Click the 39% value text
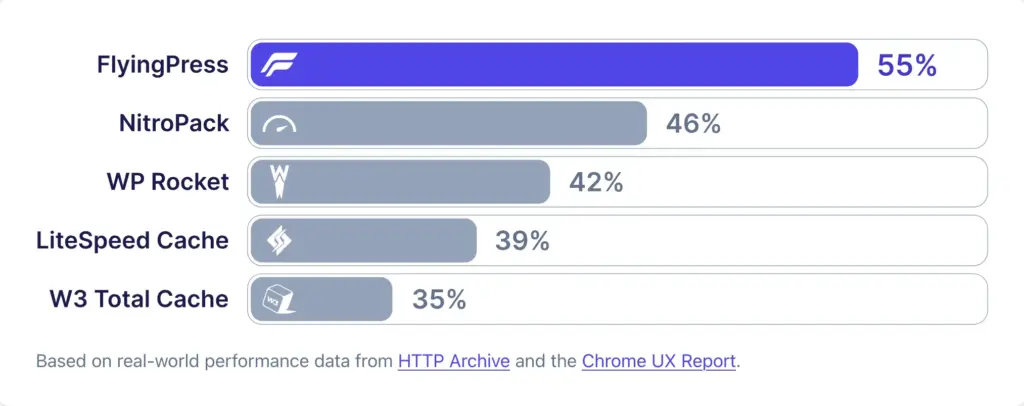The width and height of the screenshot is (1024, 406). point(522,241)
